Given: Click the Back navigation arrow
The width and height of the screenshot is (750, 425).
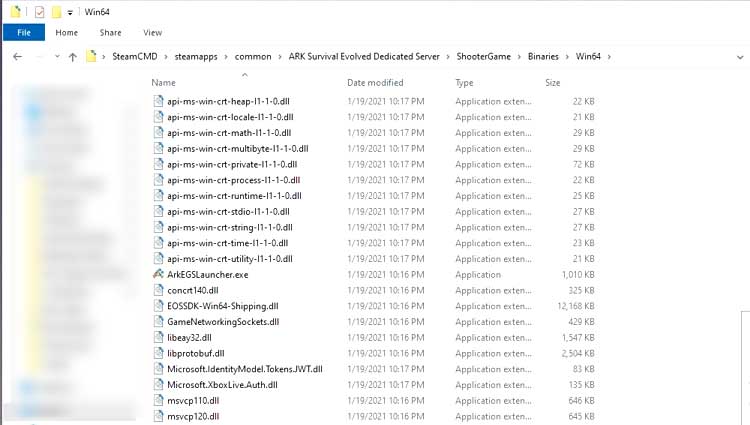Looking at the screenshot, I should coord(18,57).
